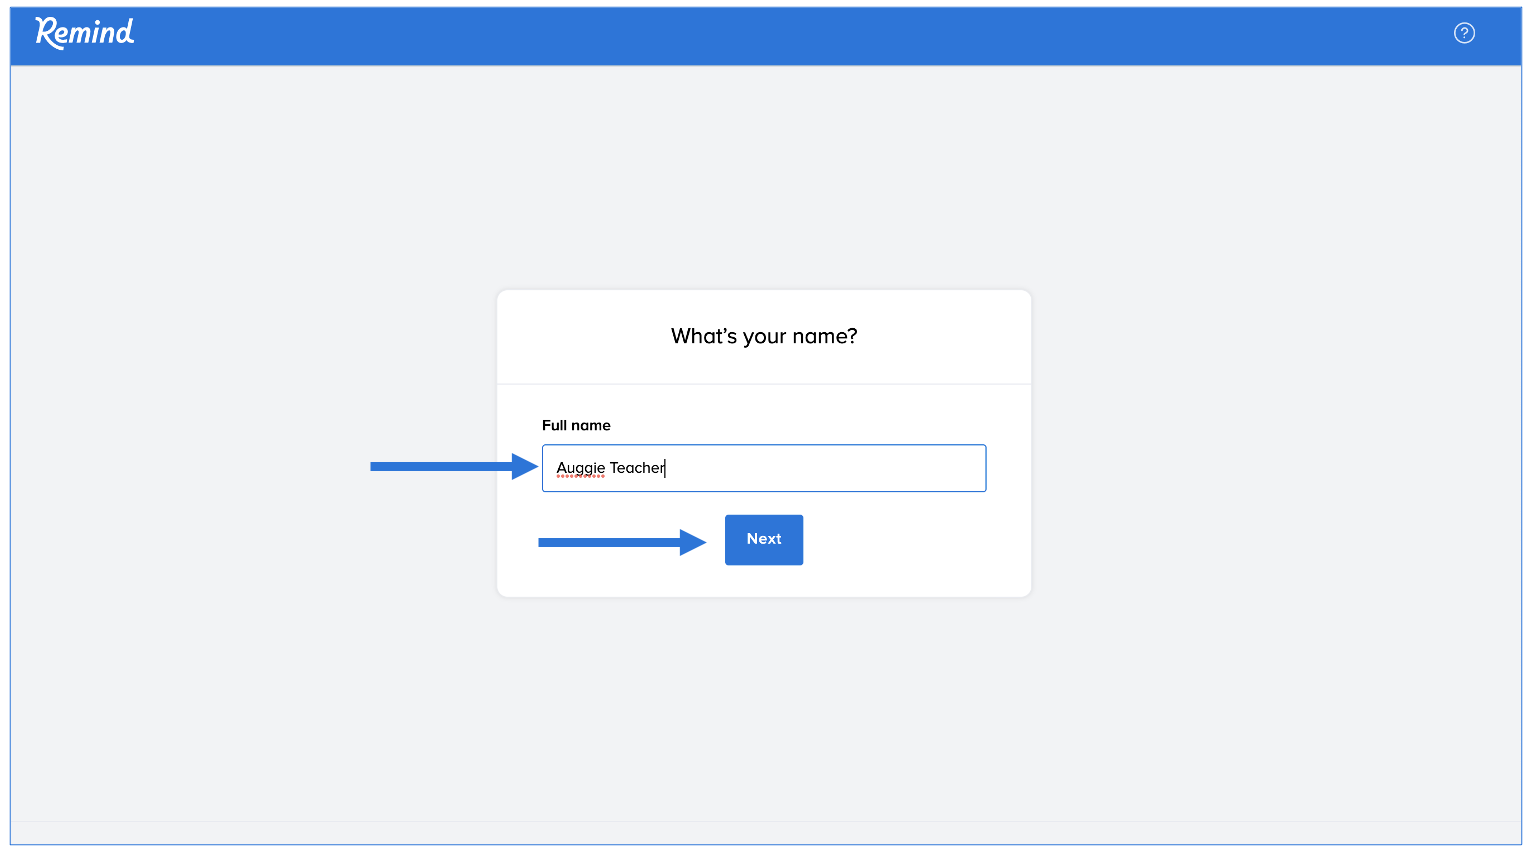Click gray background below the name card
The width and height of the screenshot is (1535, 857).
[x=765, y=710]
